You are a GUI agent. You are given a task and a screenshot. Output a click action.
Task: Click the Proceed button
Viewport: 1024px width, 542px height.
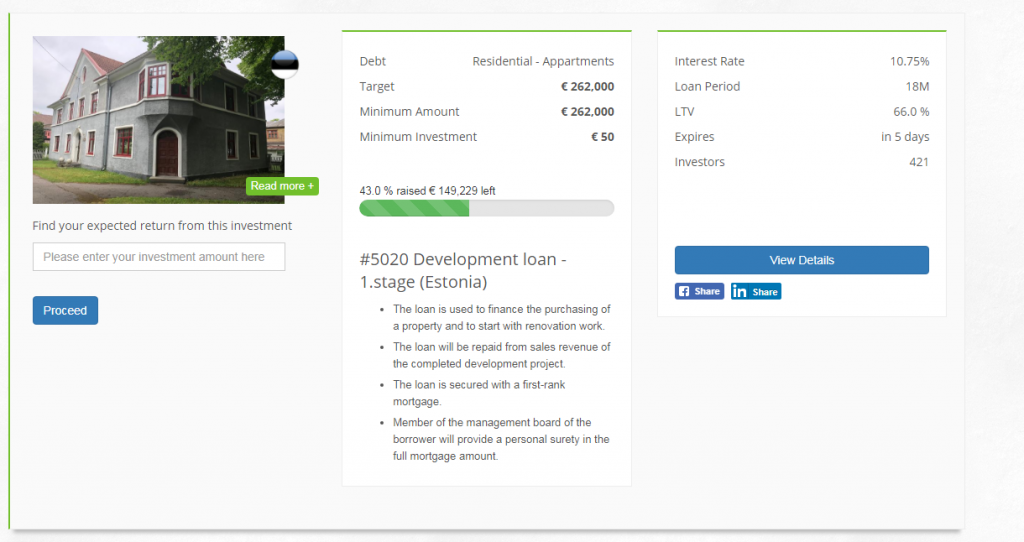65,310
